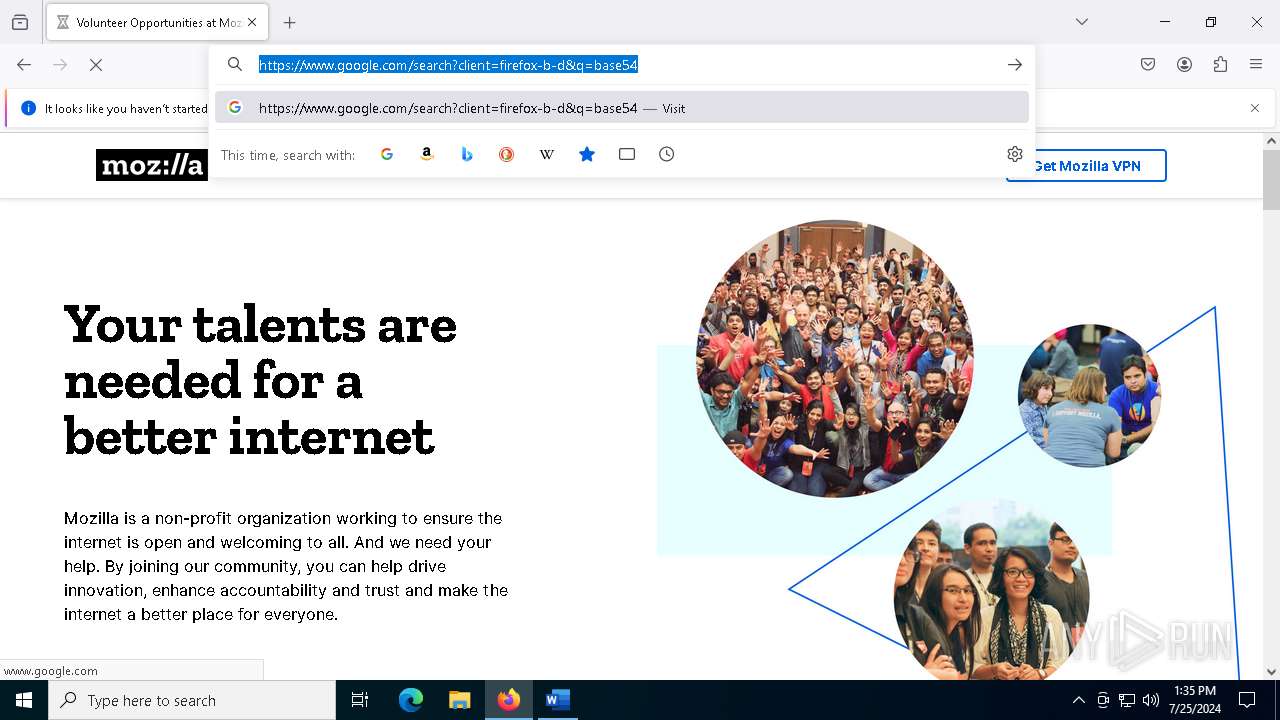
Task: Open network status in tray
Action: click(x=1127, y=700)
